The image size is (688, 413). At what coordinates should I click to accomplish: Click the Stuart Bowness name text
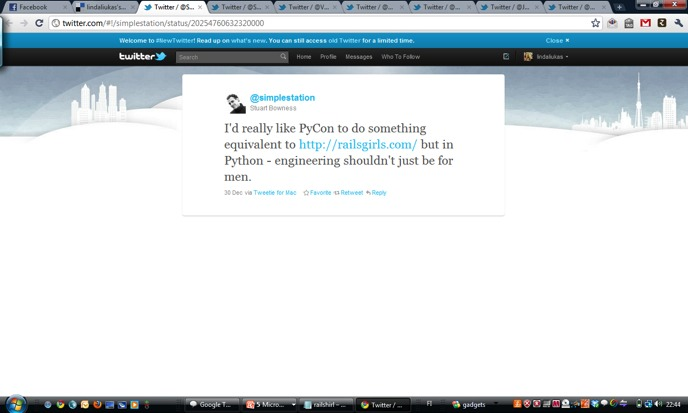point(273,108)
